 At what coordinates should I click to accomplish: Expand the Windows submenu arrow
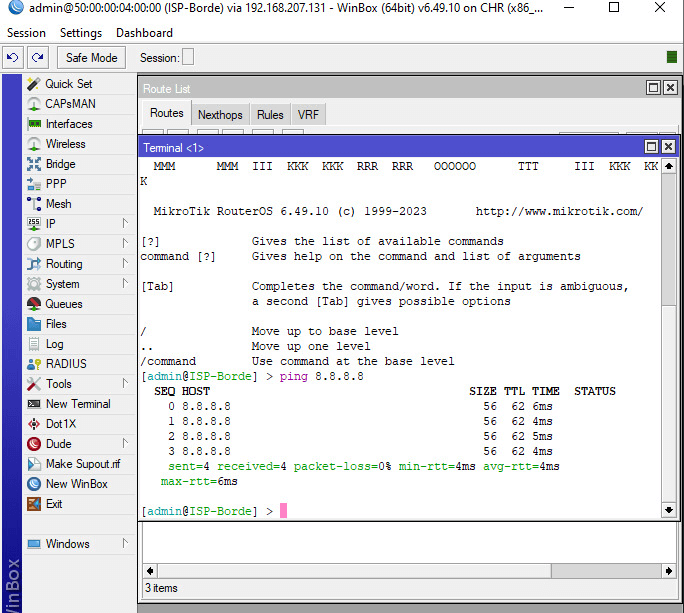pos(125,543)
